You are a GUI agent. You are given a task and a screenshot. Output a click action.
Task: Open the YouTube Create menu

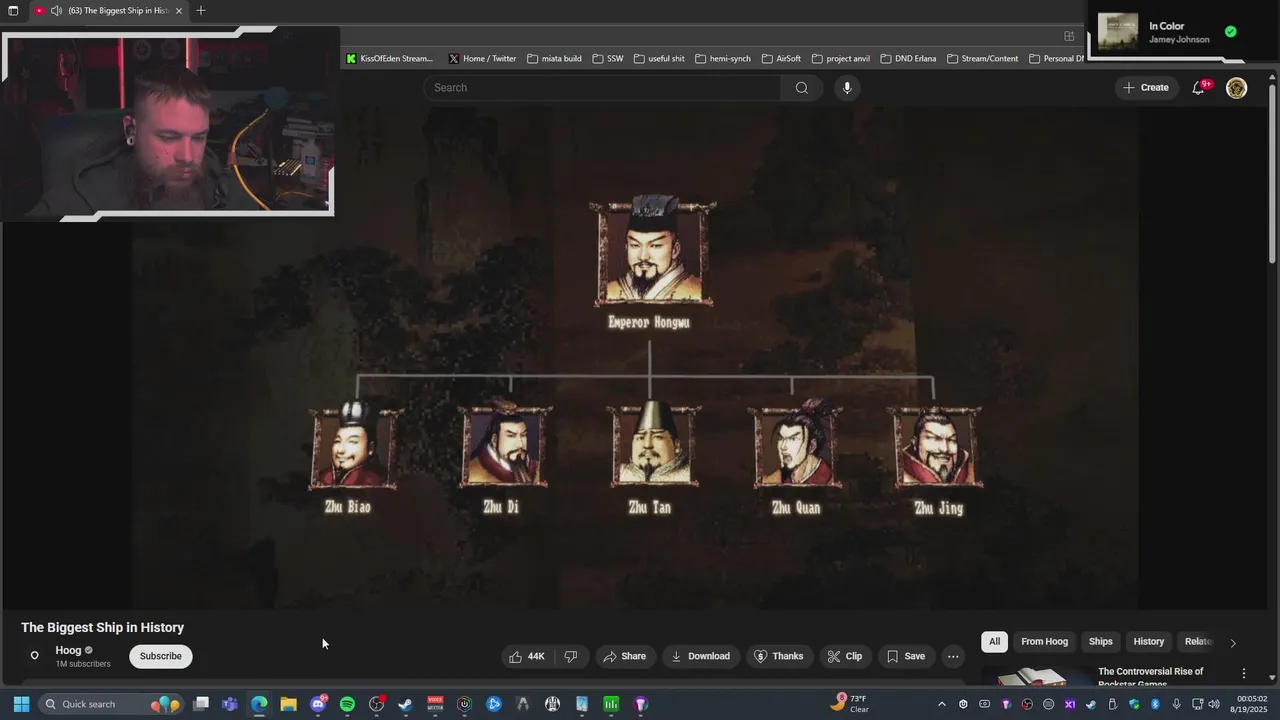tap(1145, 88)
